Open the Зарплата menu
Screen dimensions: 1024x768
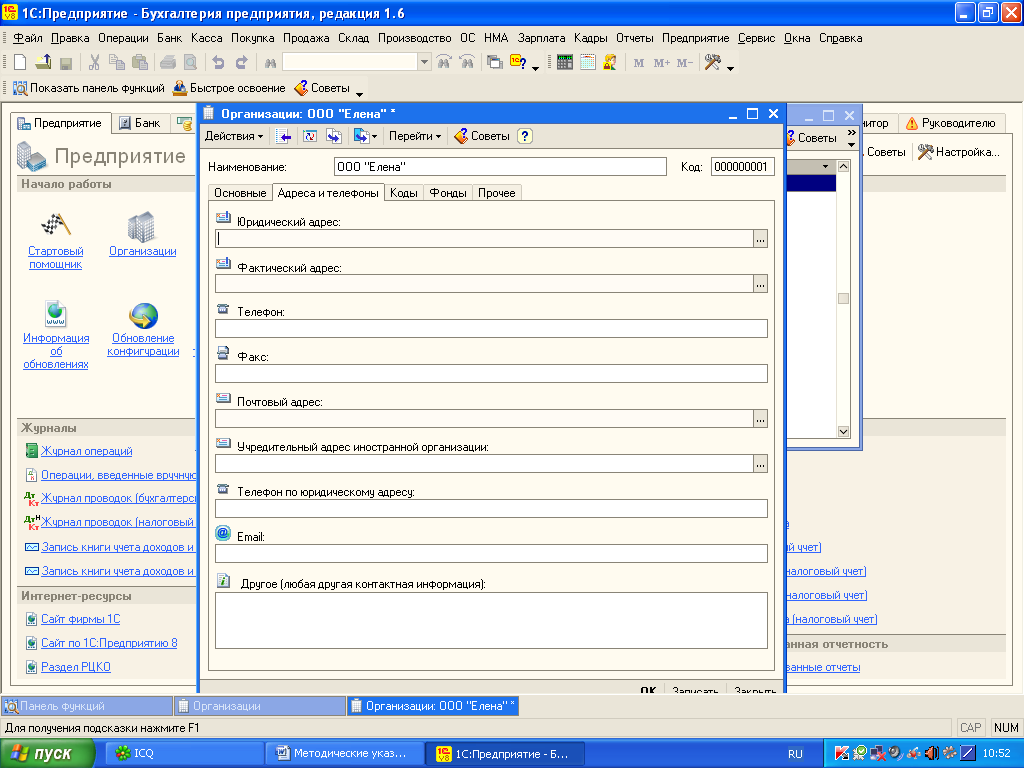[x=541, y=38]
